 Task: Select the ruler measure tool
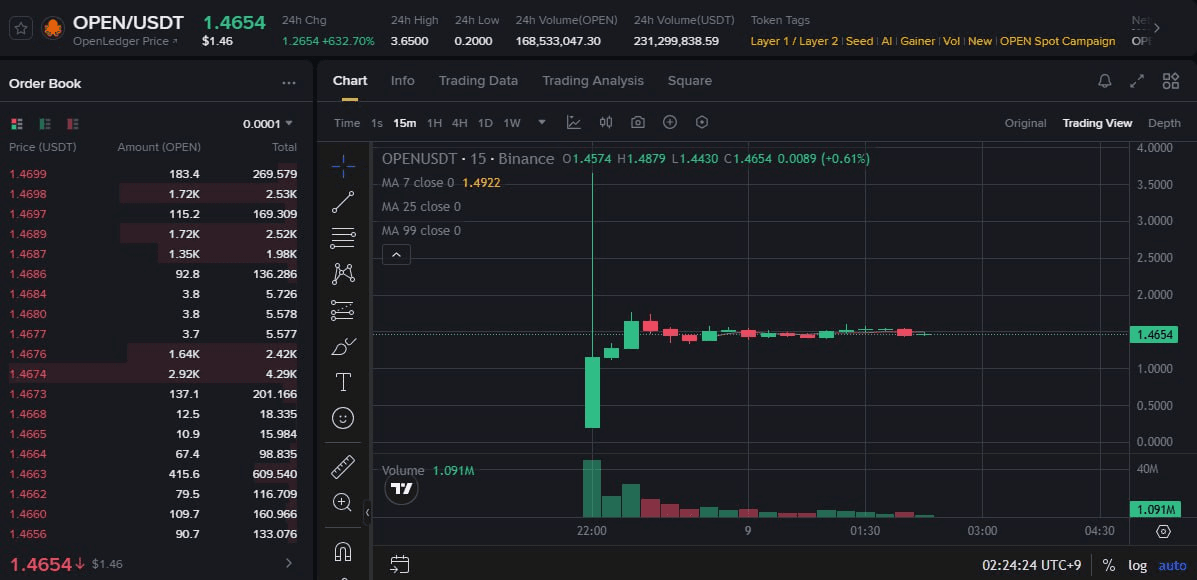pos(344,466)
